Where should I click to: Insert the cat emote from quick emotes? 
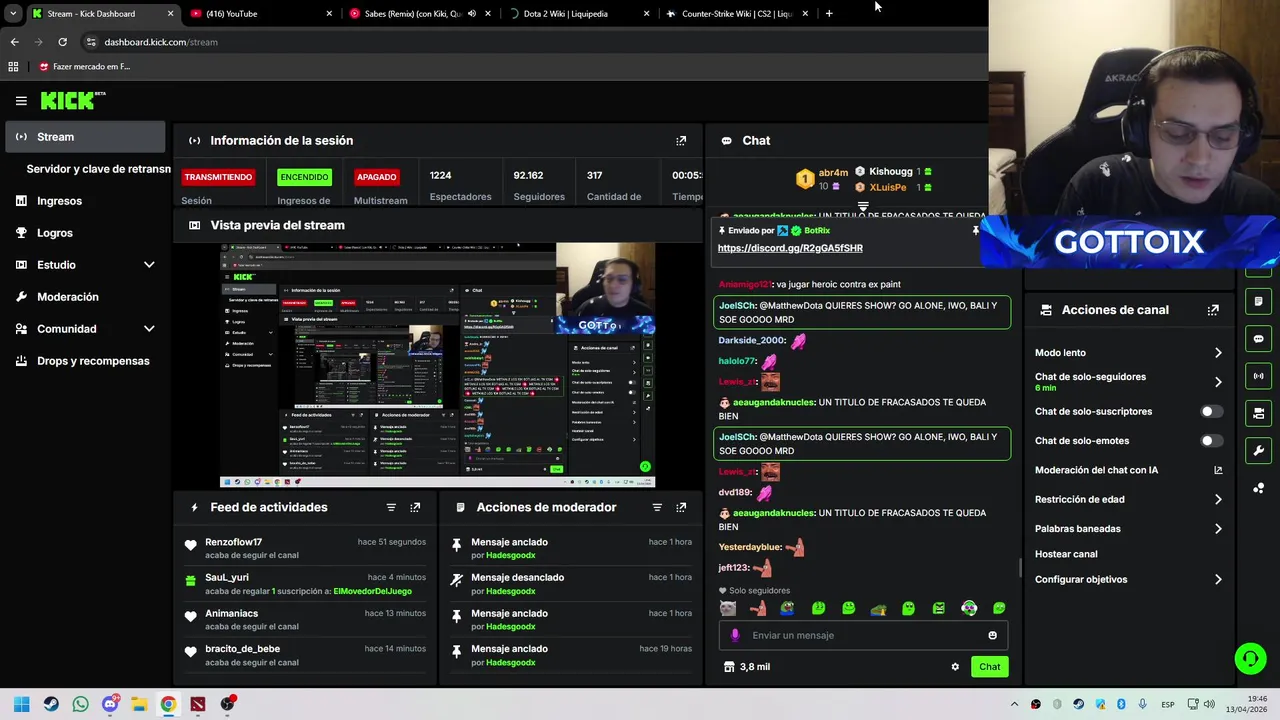pyautogui.click(x=727, y=608)
